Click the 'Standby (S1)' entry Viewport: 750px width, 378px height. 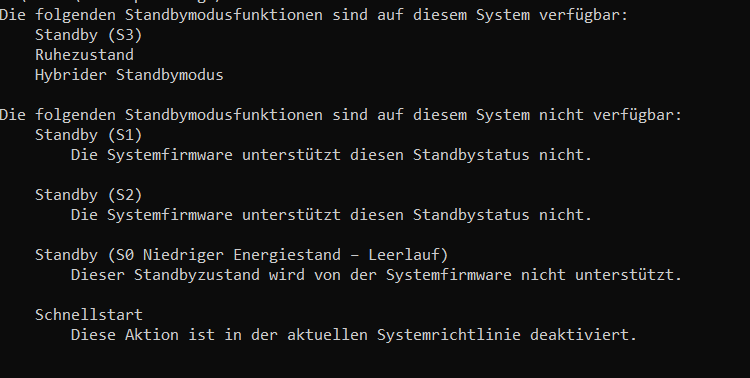(89, 135)
